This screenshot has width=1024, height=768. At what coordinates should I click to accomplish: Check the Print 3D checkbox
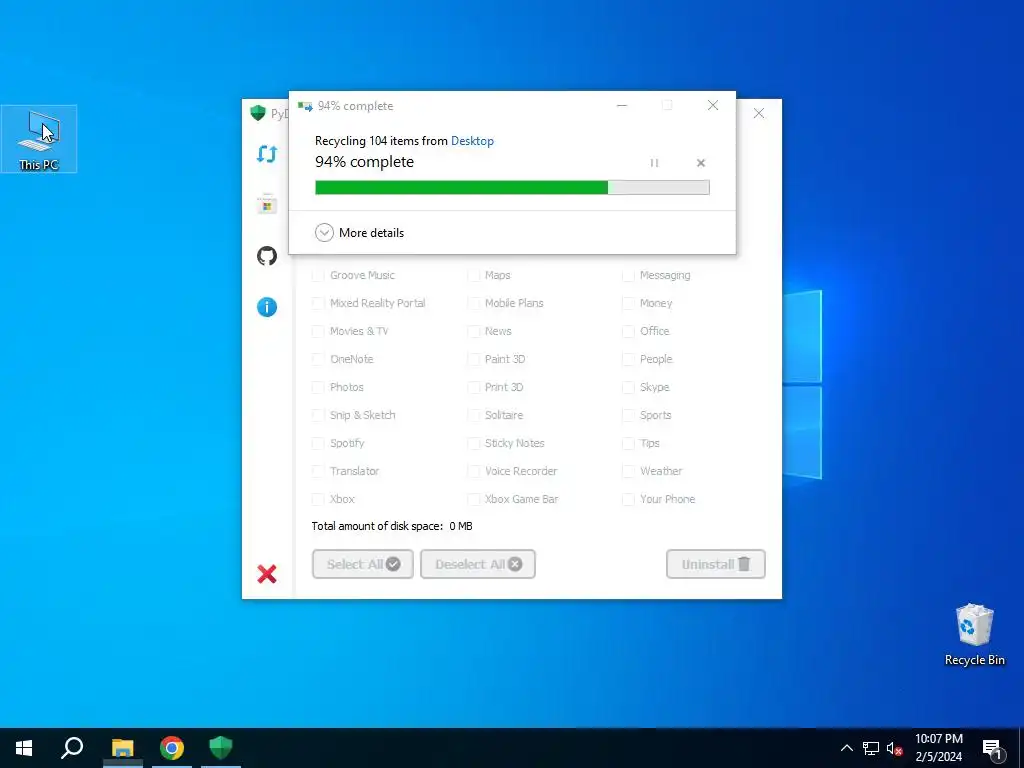click(x=473, y=387)
